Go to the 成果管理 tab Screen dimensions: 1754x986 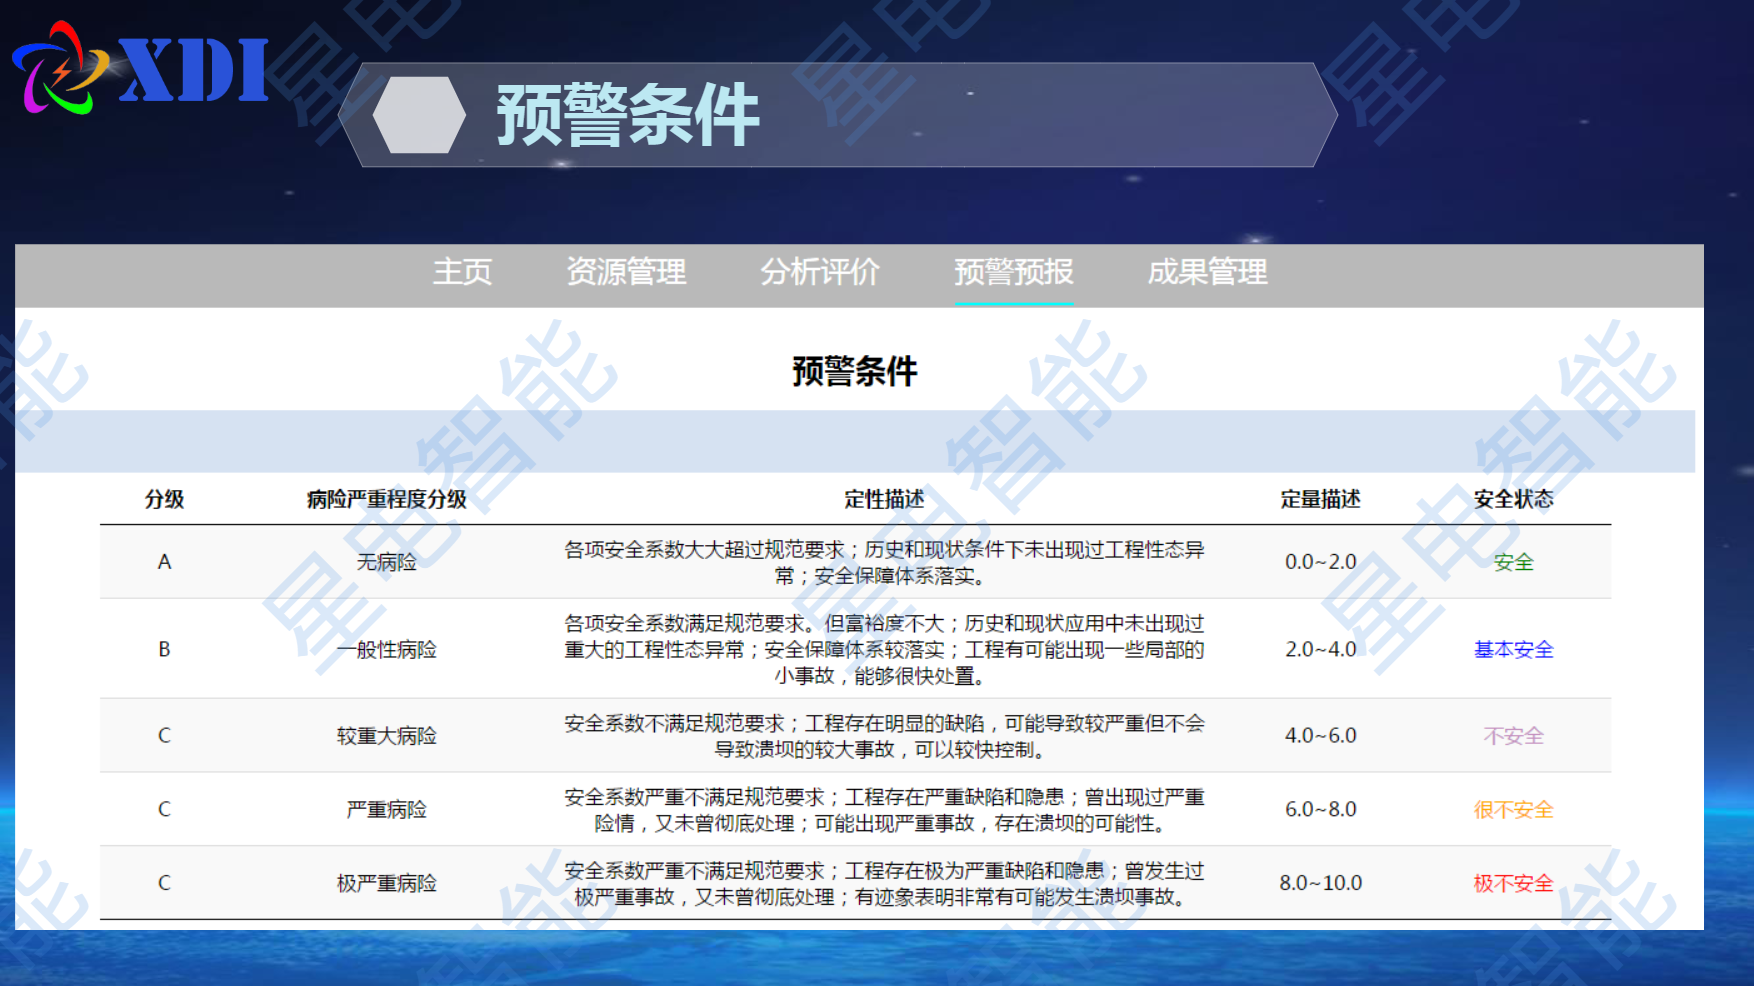tap(1207, 272)
